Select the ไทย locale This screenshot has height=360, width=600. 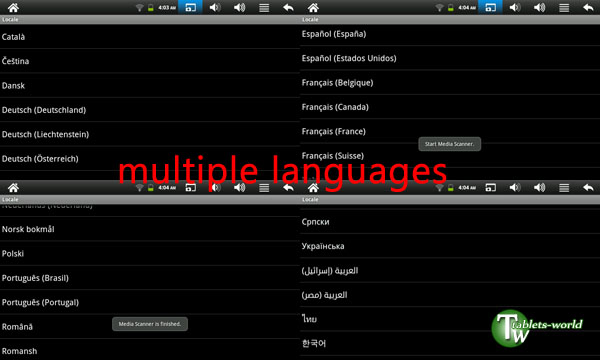(x=450, y=319)
